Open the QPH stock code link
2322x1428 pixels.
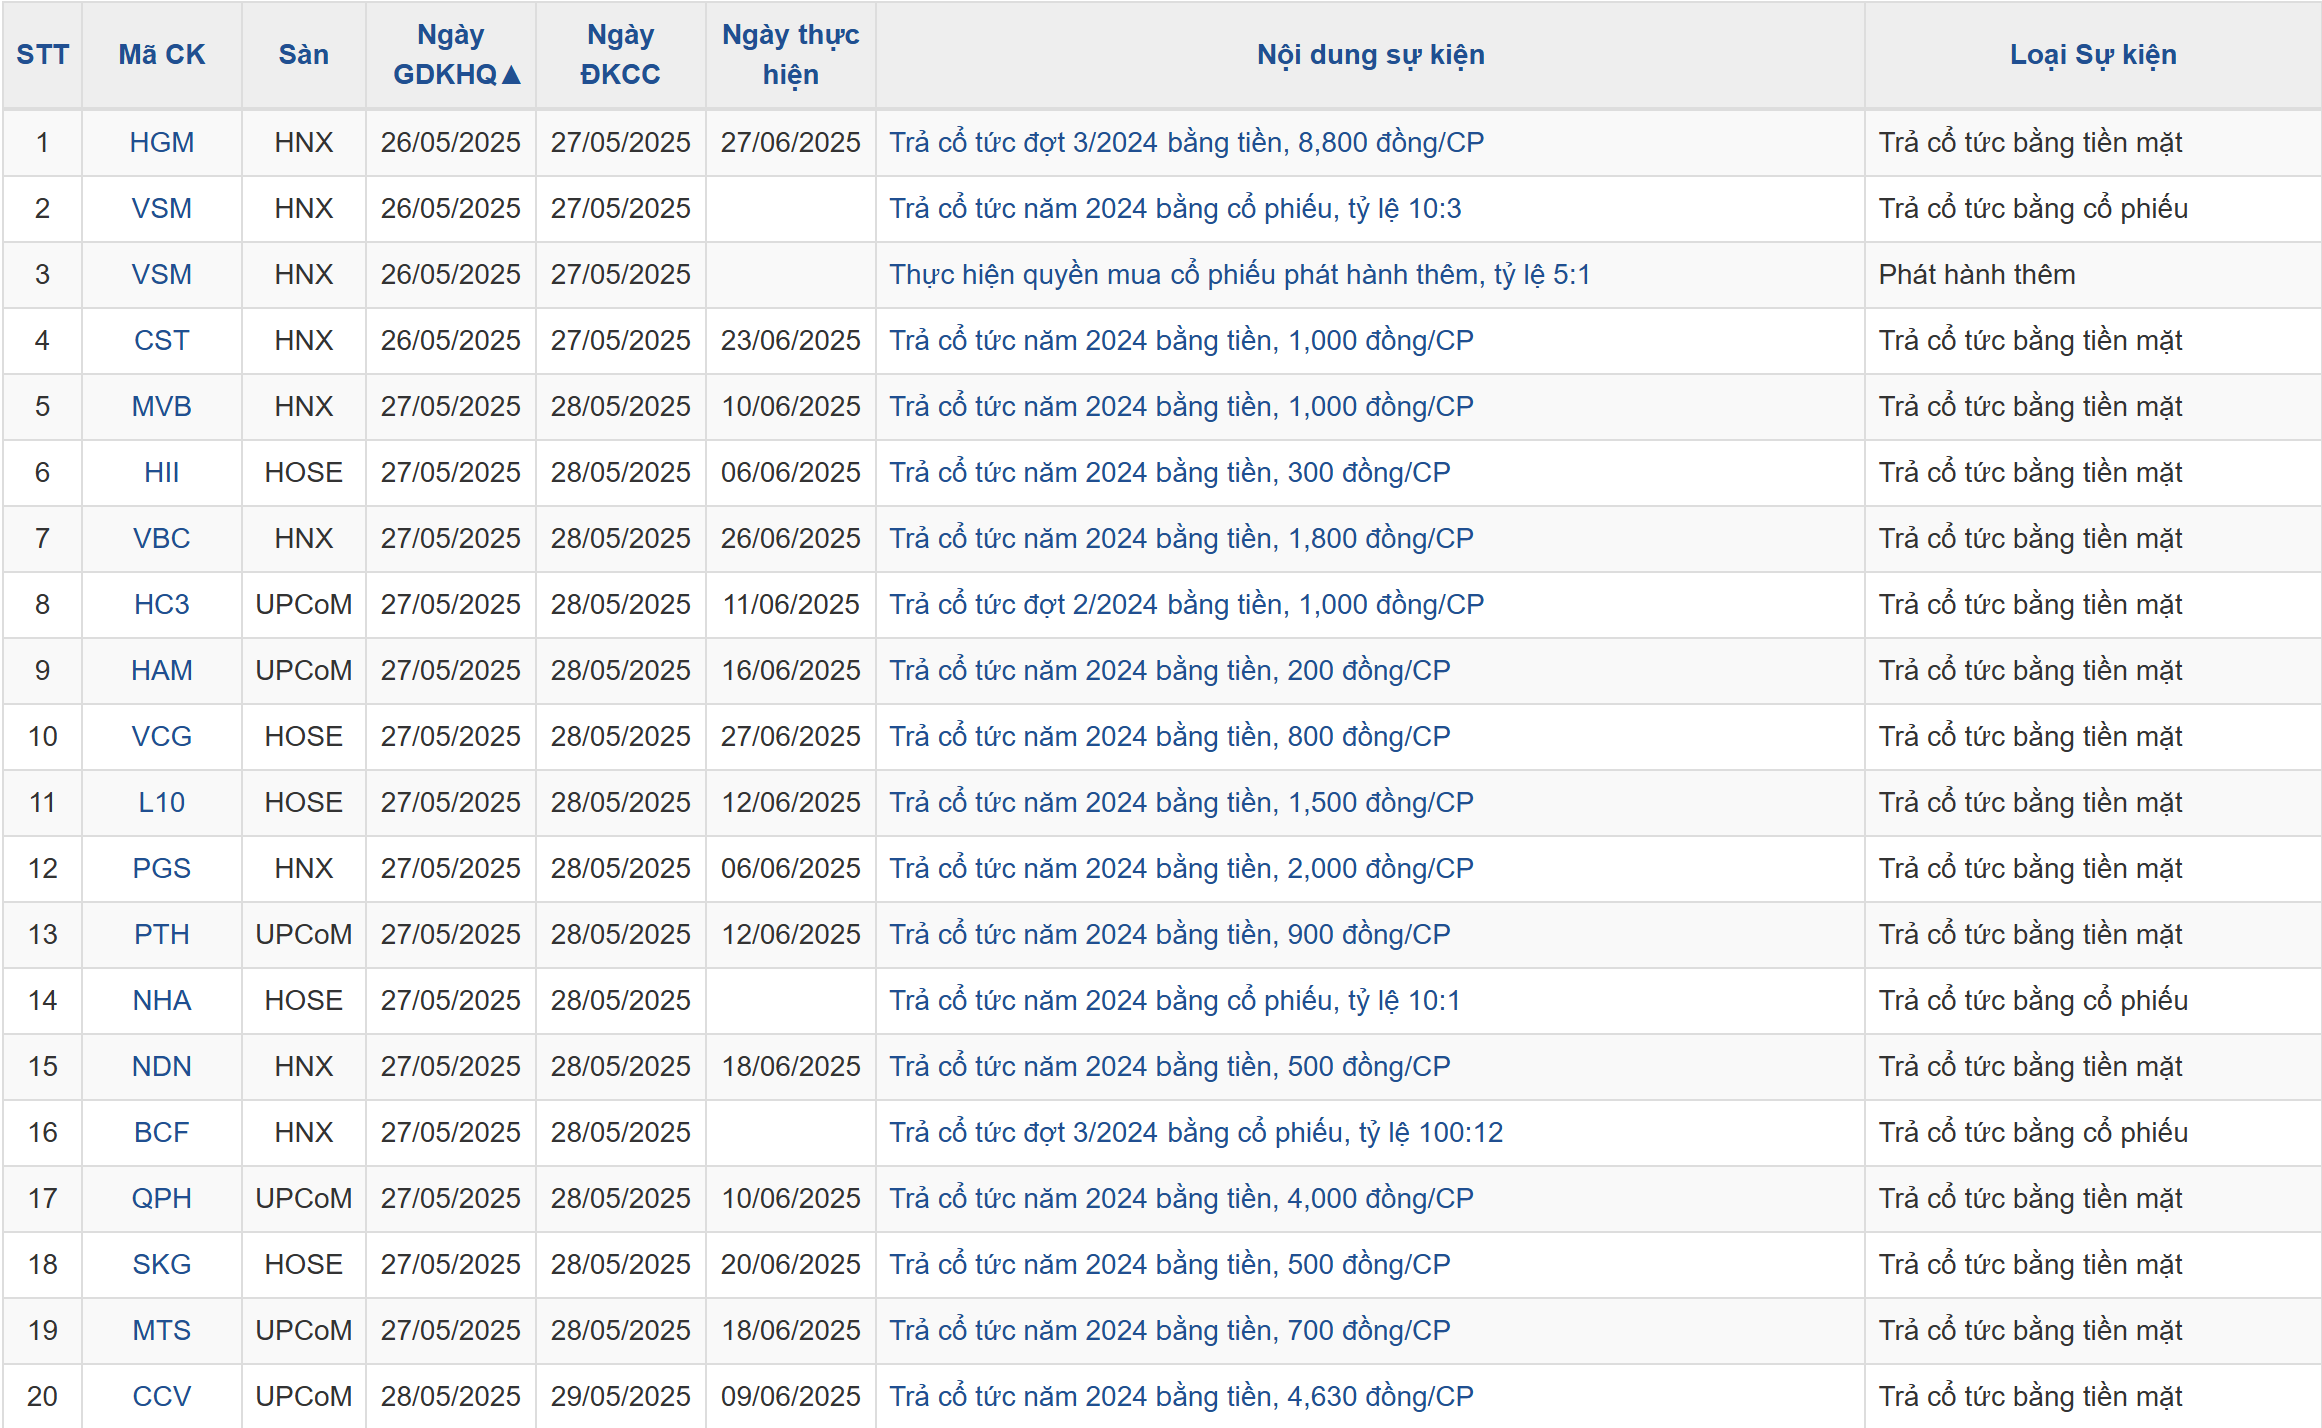coord(162,1199)
